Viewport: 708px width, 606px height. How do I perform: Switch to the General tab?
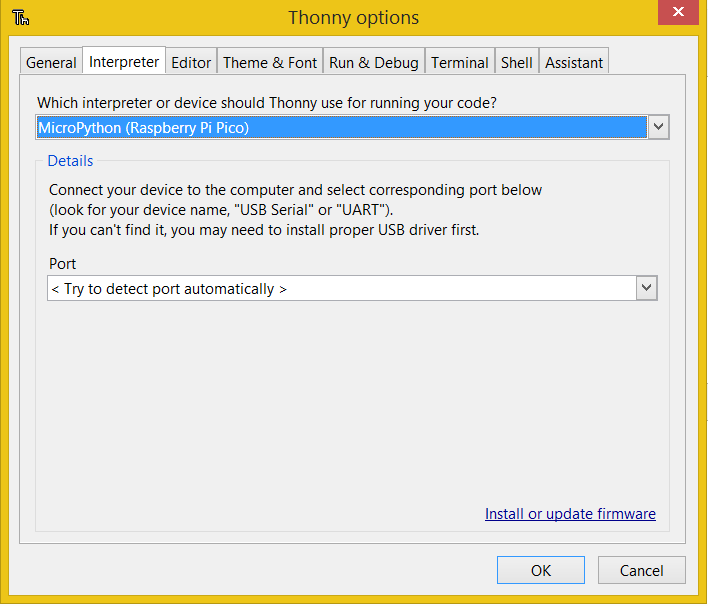click(51, 62)
